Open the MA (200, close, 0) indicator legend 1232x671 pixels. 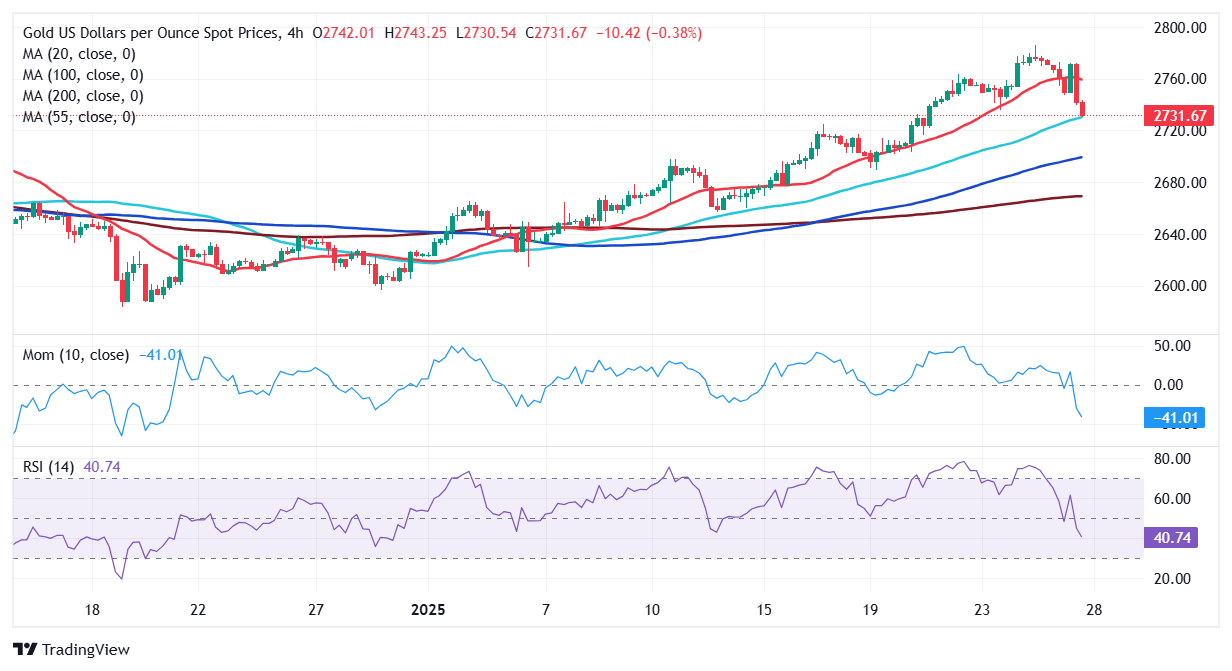pos(83,96)
